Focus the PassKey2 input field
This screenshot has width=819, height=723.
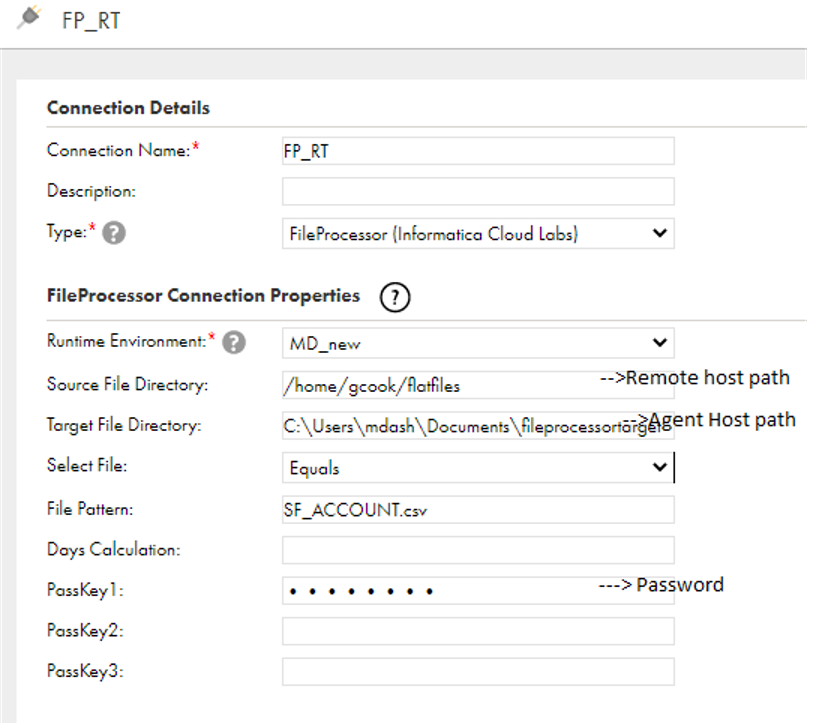coord(478,631)
